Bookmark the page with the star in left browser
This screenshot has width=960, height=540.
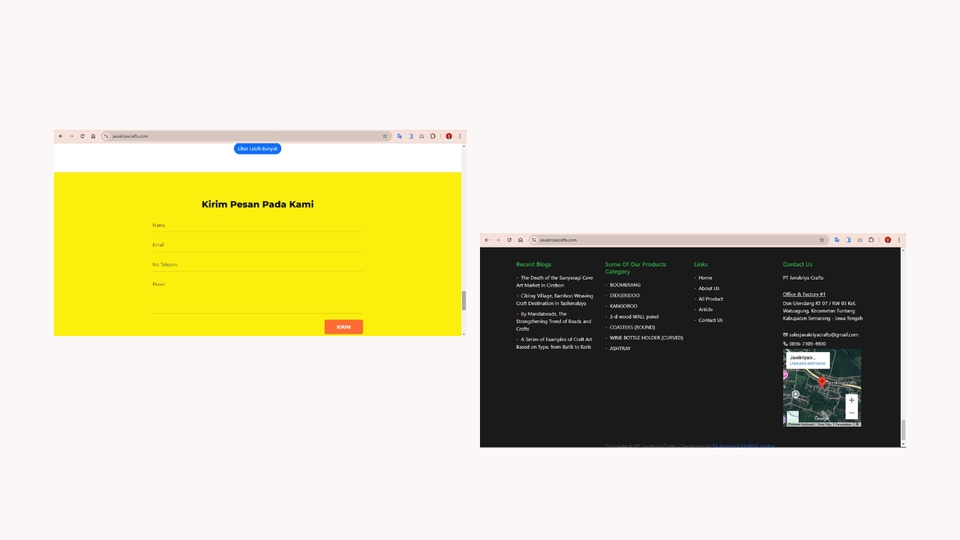[x=385, y=136]
